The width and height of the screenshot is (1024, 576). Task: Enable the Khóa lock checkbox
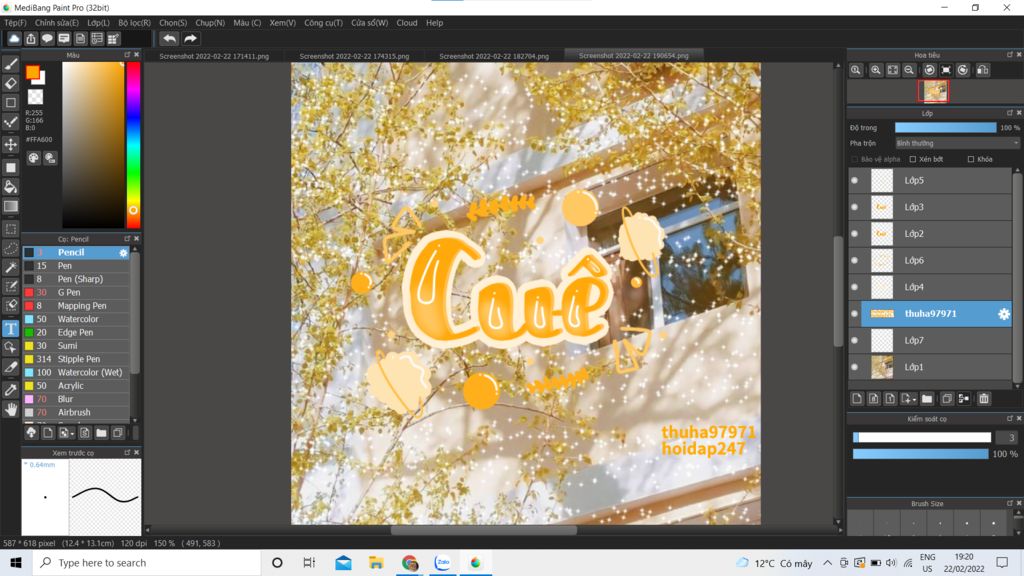970,159
